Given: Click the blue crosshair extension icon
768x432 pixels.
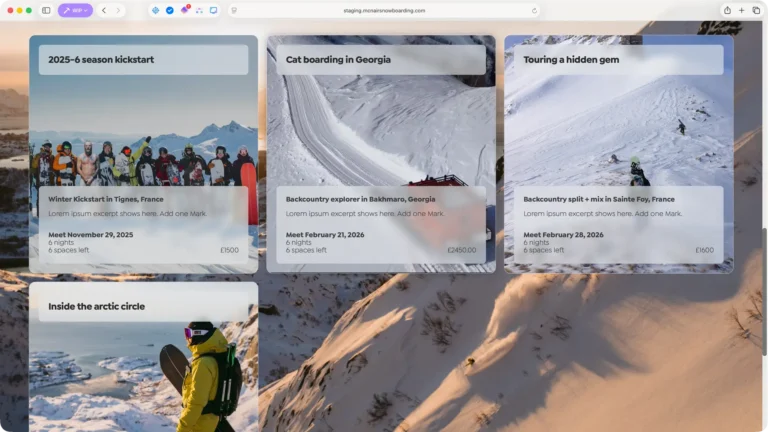Looking at the screenshot, I should [x=155, y=10].
